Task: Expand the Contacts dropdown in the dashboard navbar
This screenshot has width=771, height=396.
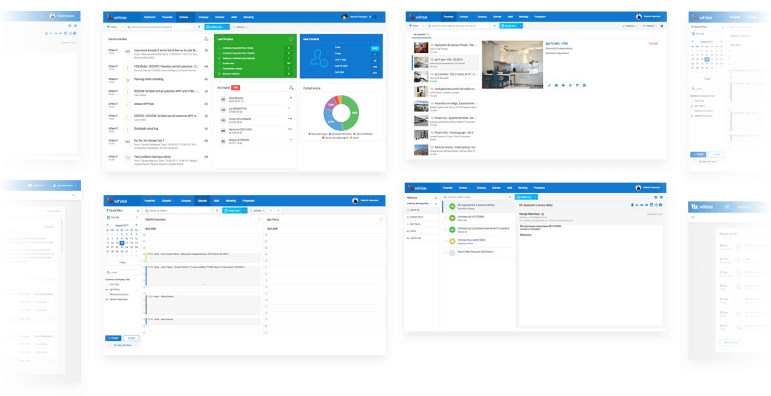Action: 185,17
